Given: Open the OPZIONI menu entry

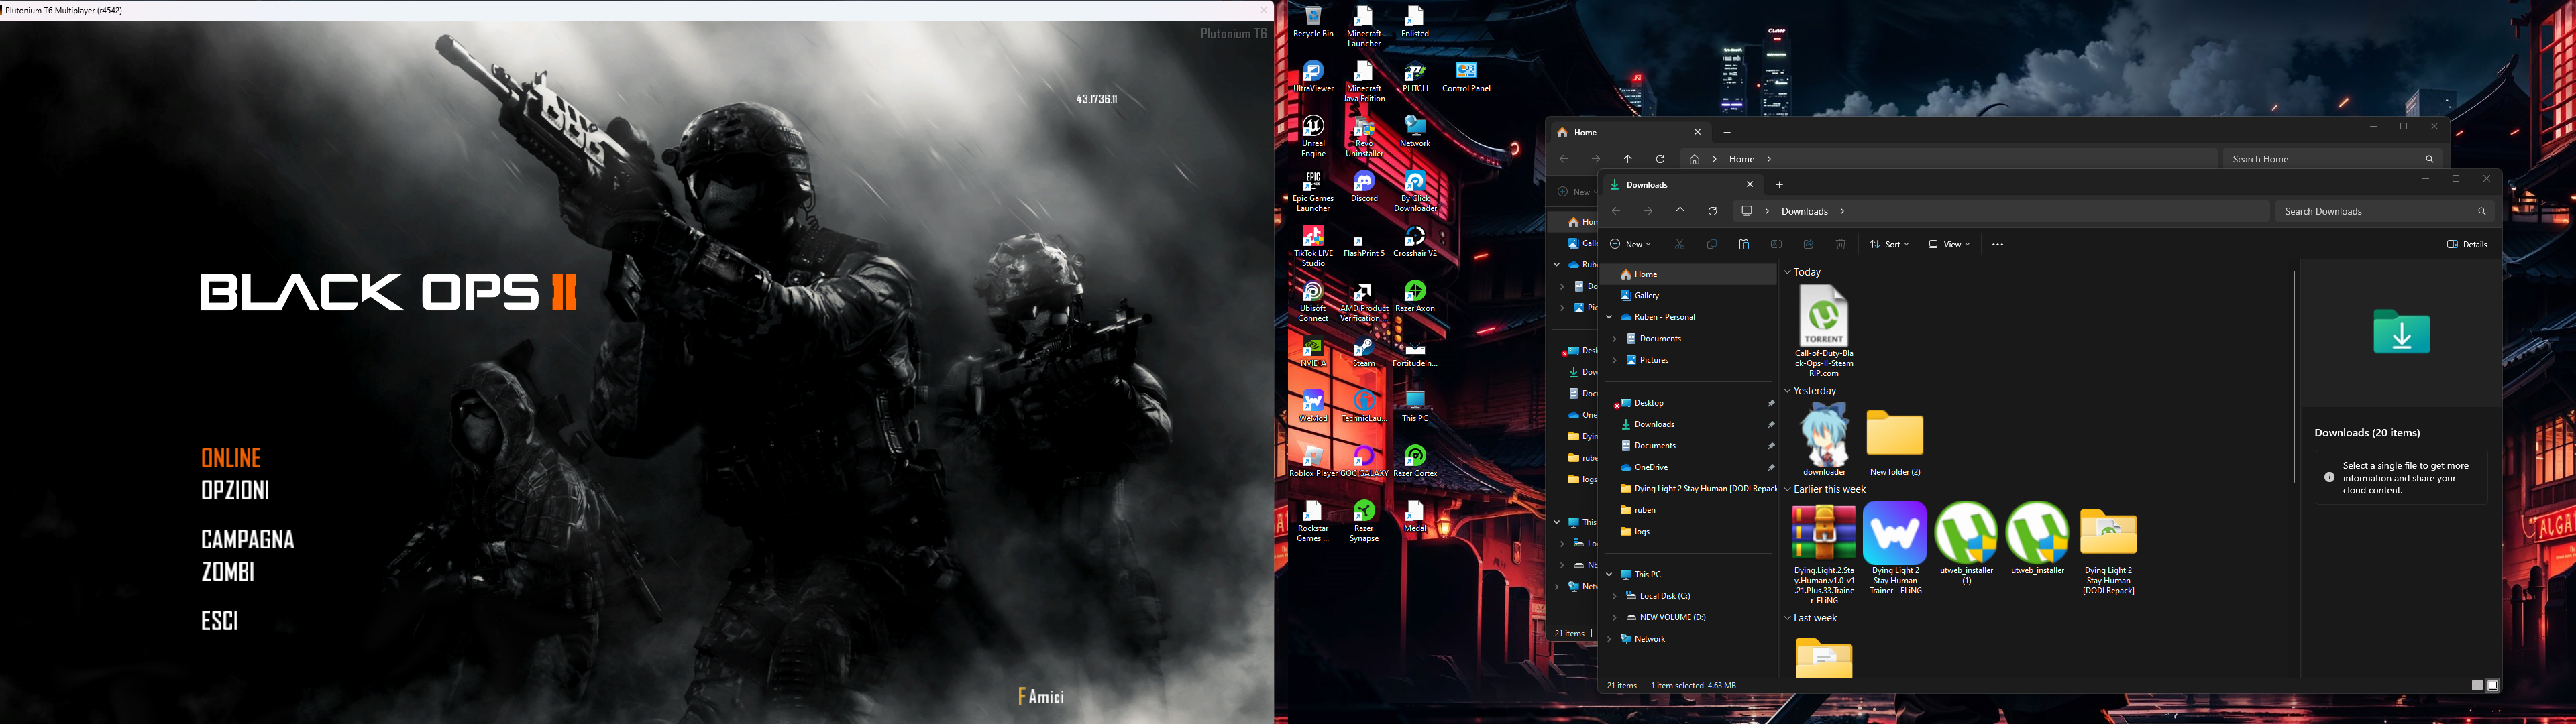Looking at the screenshot, I should click(235, 489).
